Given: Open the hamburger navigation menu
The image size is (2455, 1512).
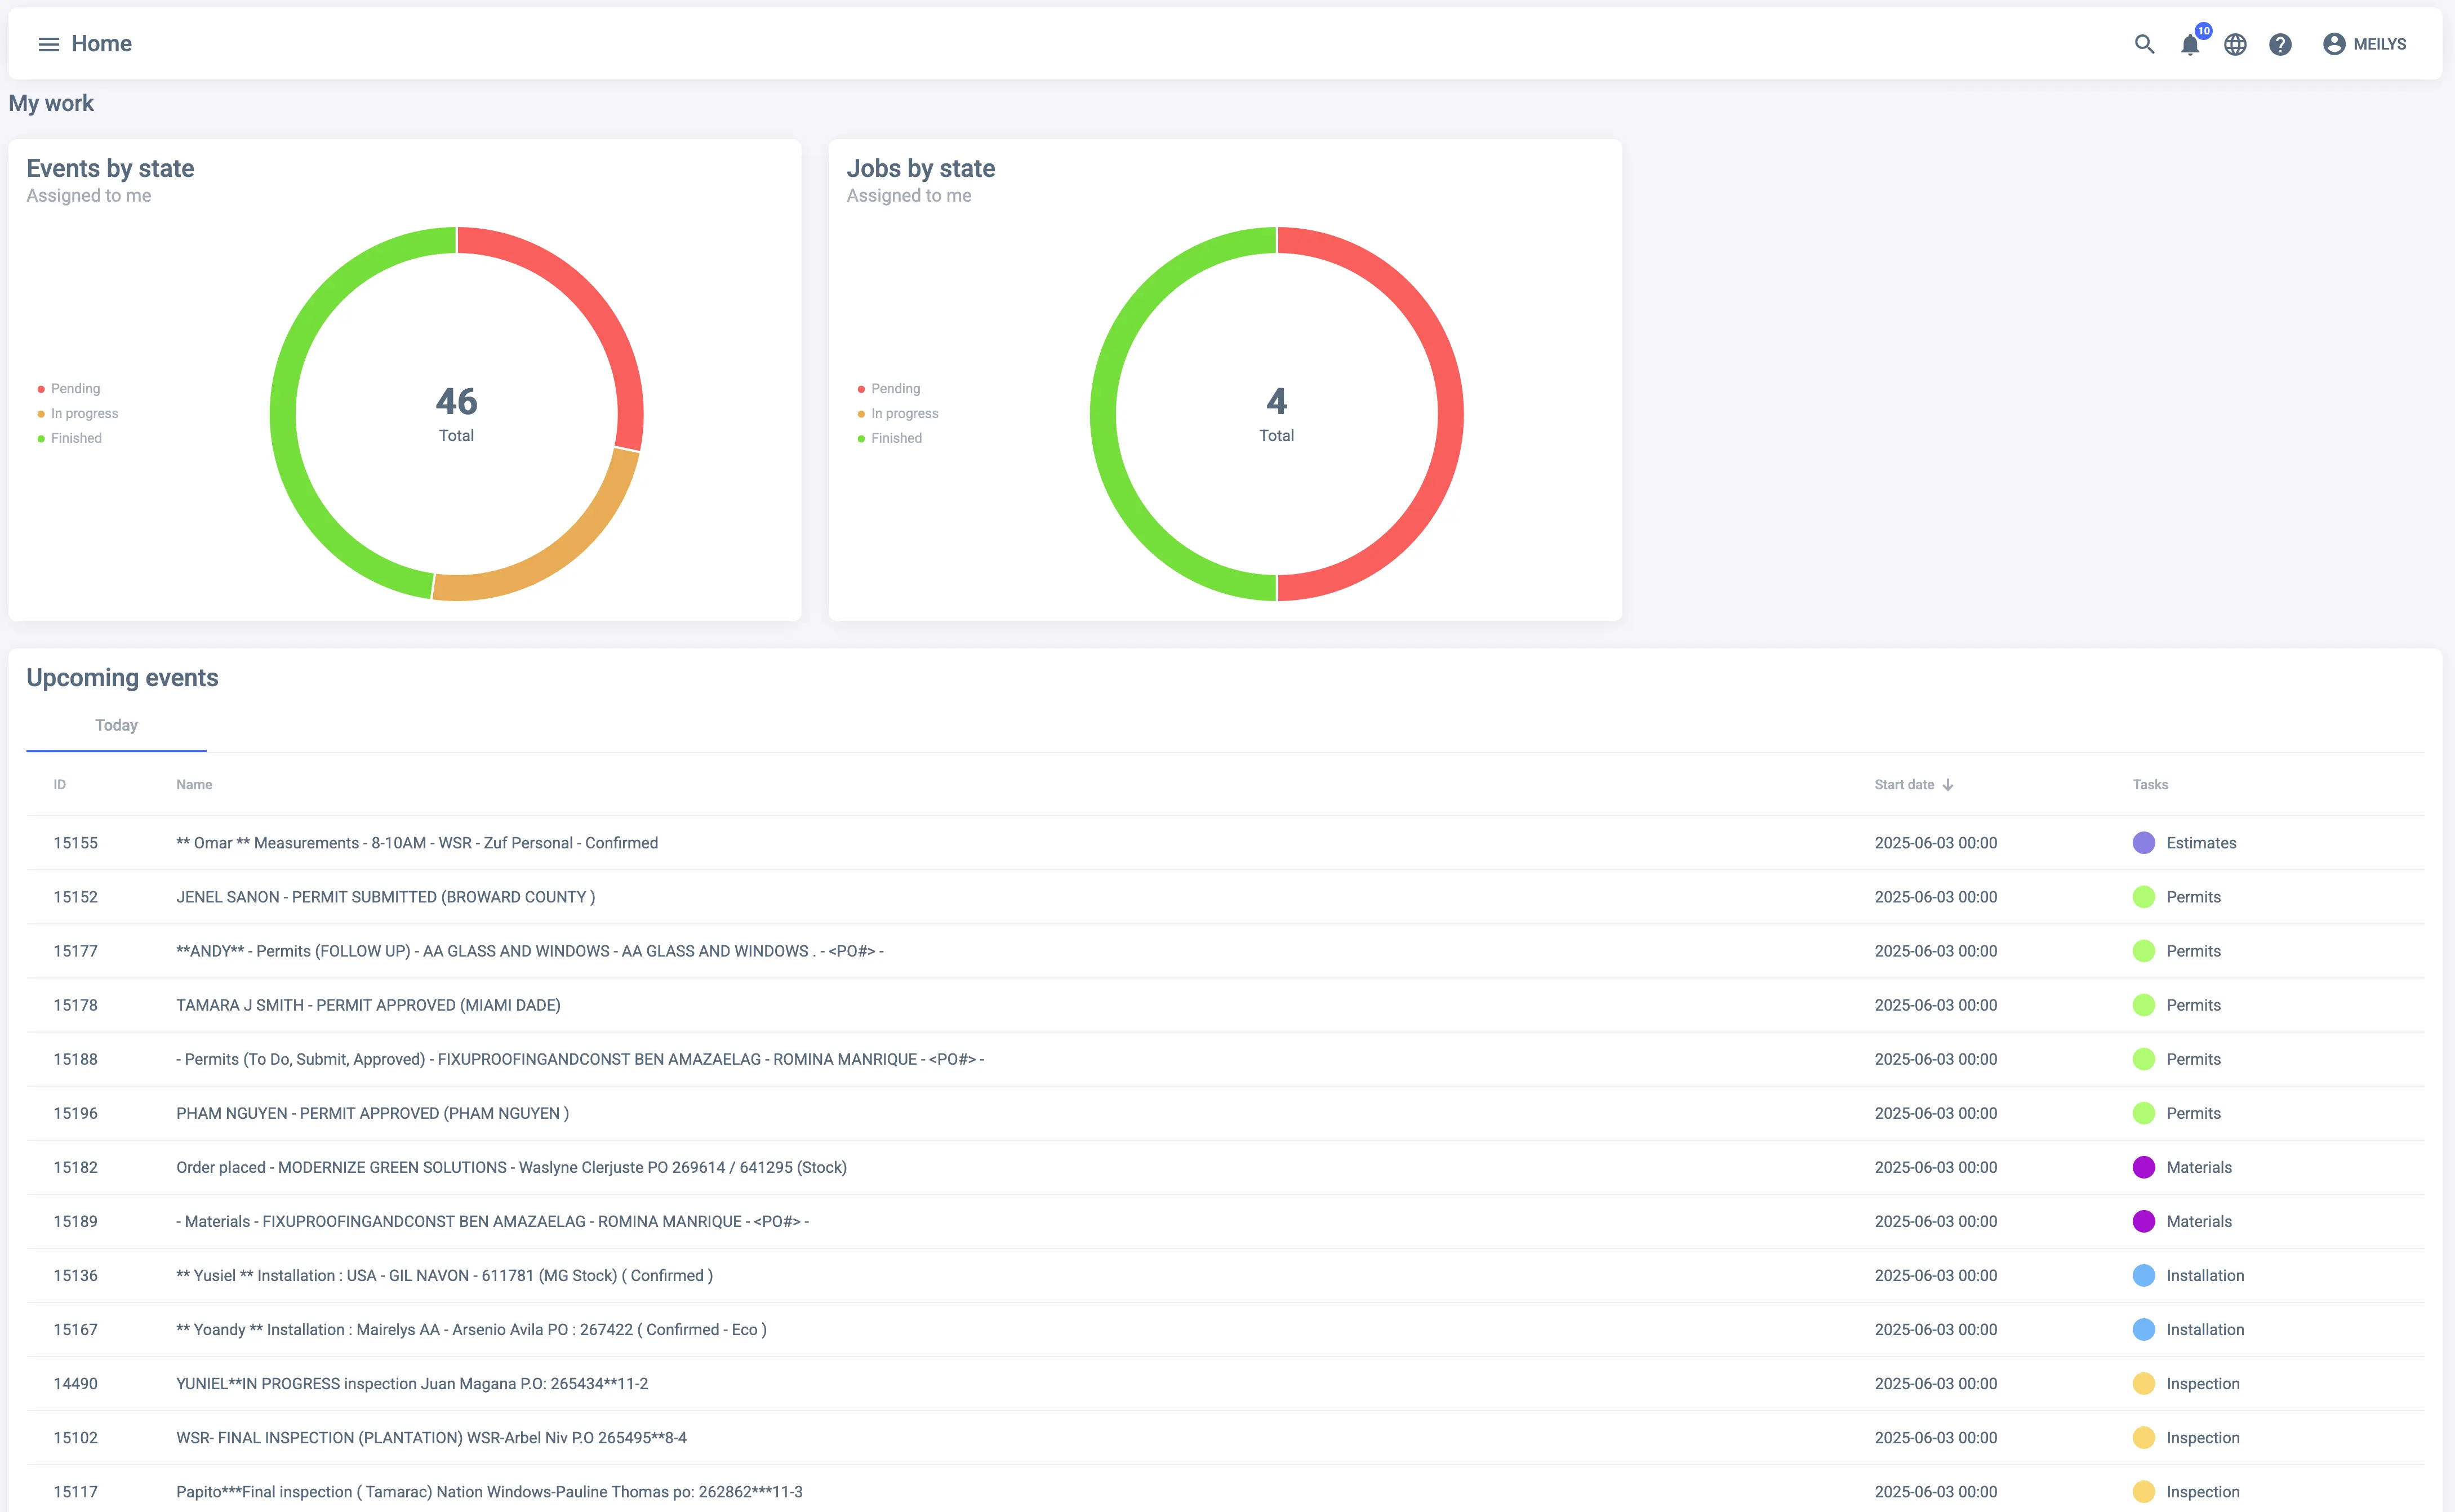Looking at the screenshot, I should click(x=48, y=44).
